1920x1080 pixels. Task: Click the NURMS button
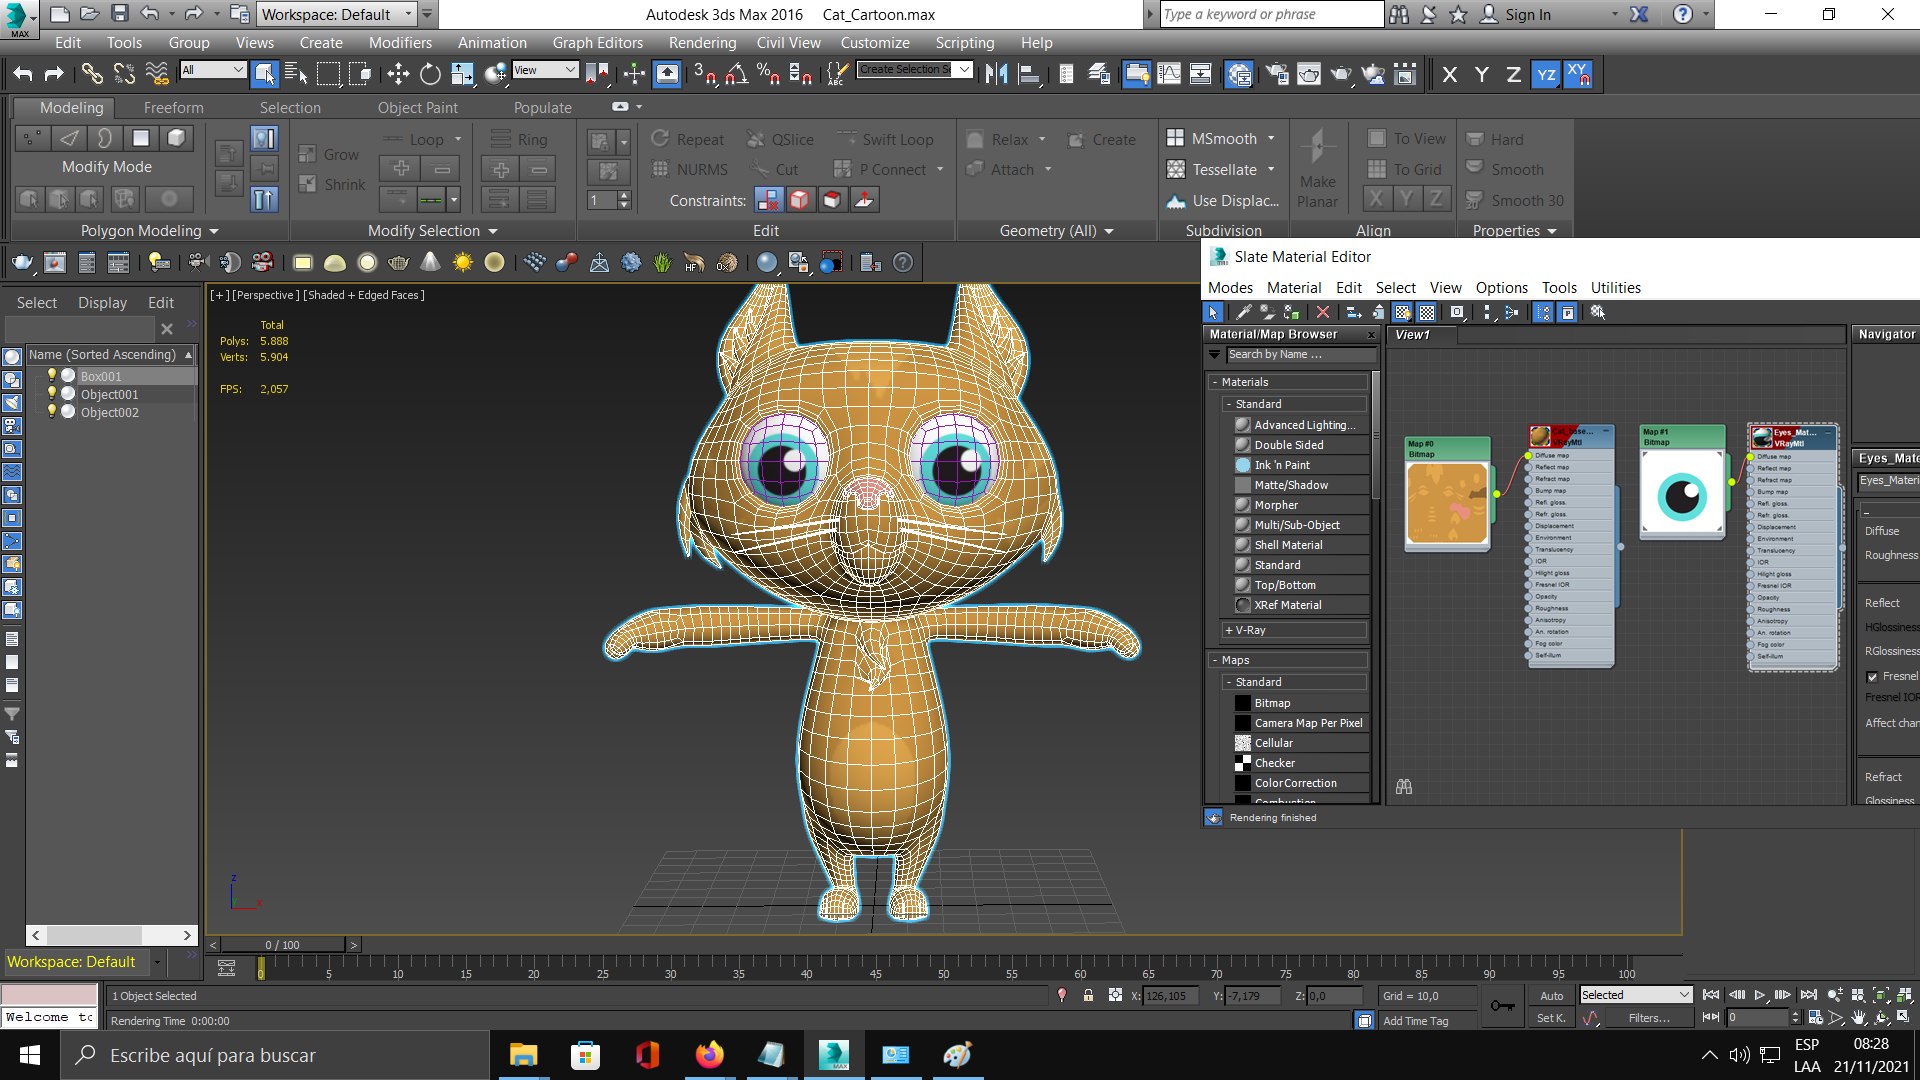[x=690, y=169]
